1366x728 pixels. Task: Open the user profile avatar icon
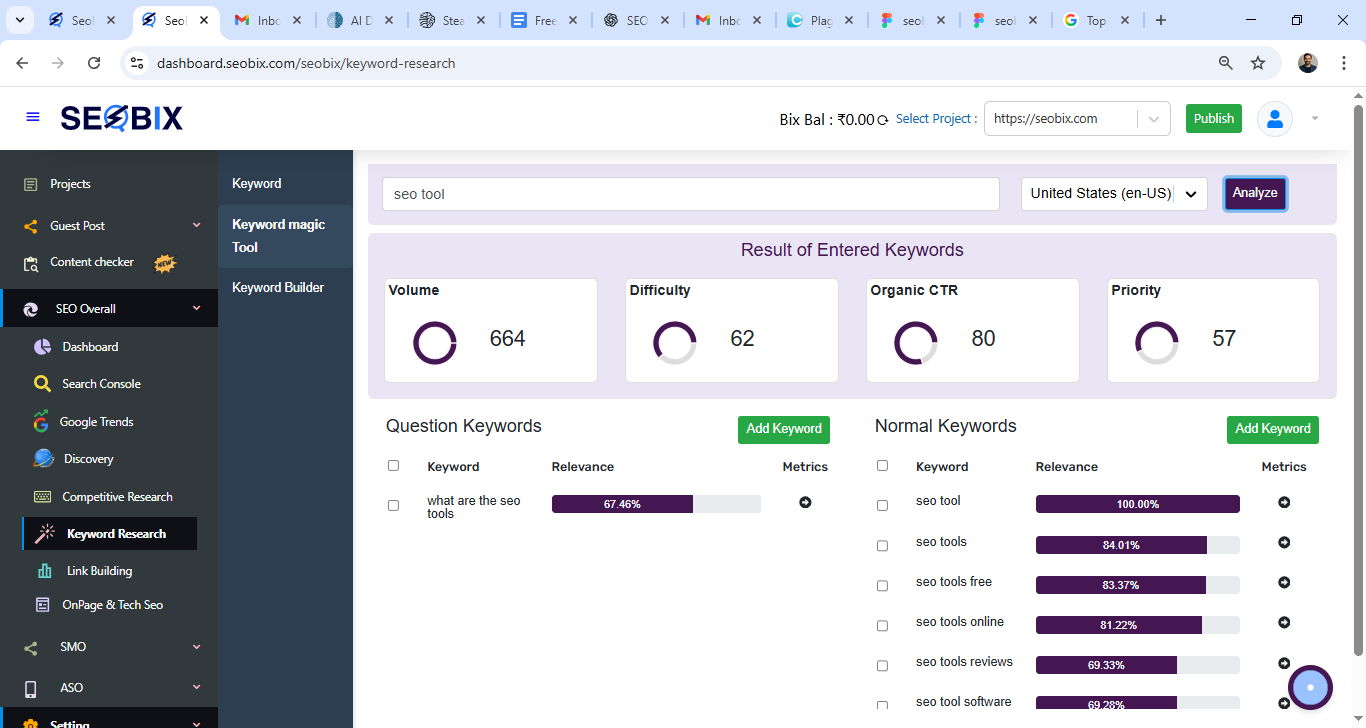pos(1274,119)
